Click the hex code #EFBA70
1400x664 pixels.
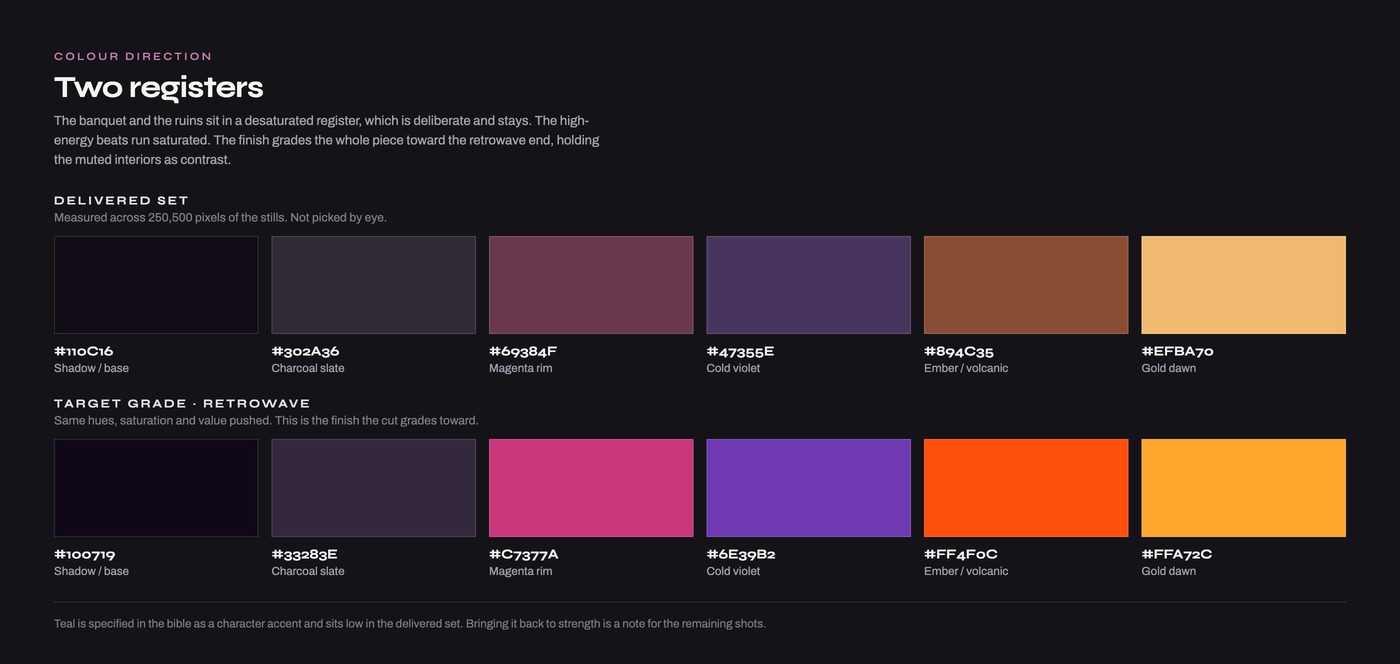(1178, 351)
